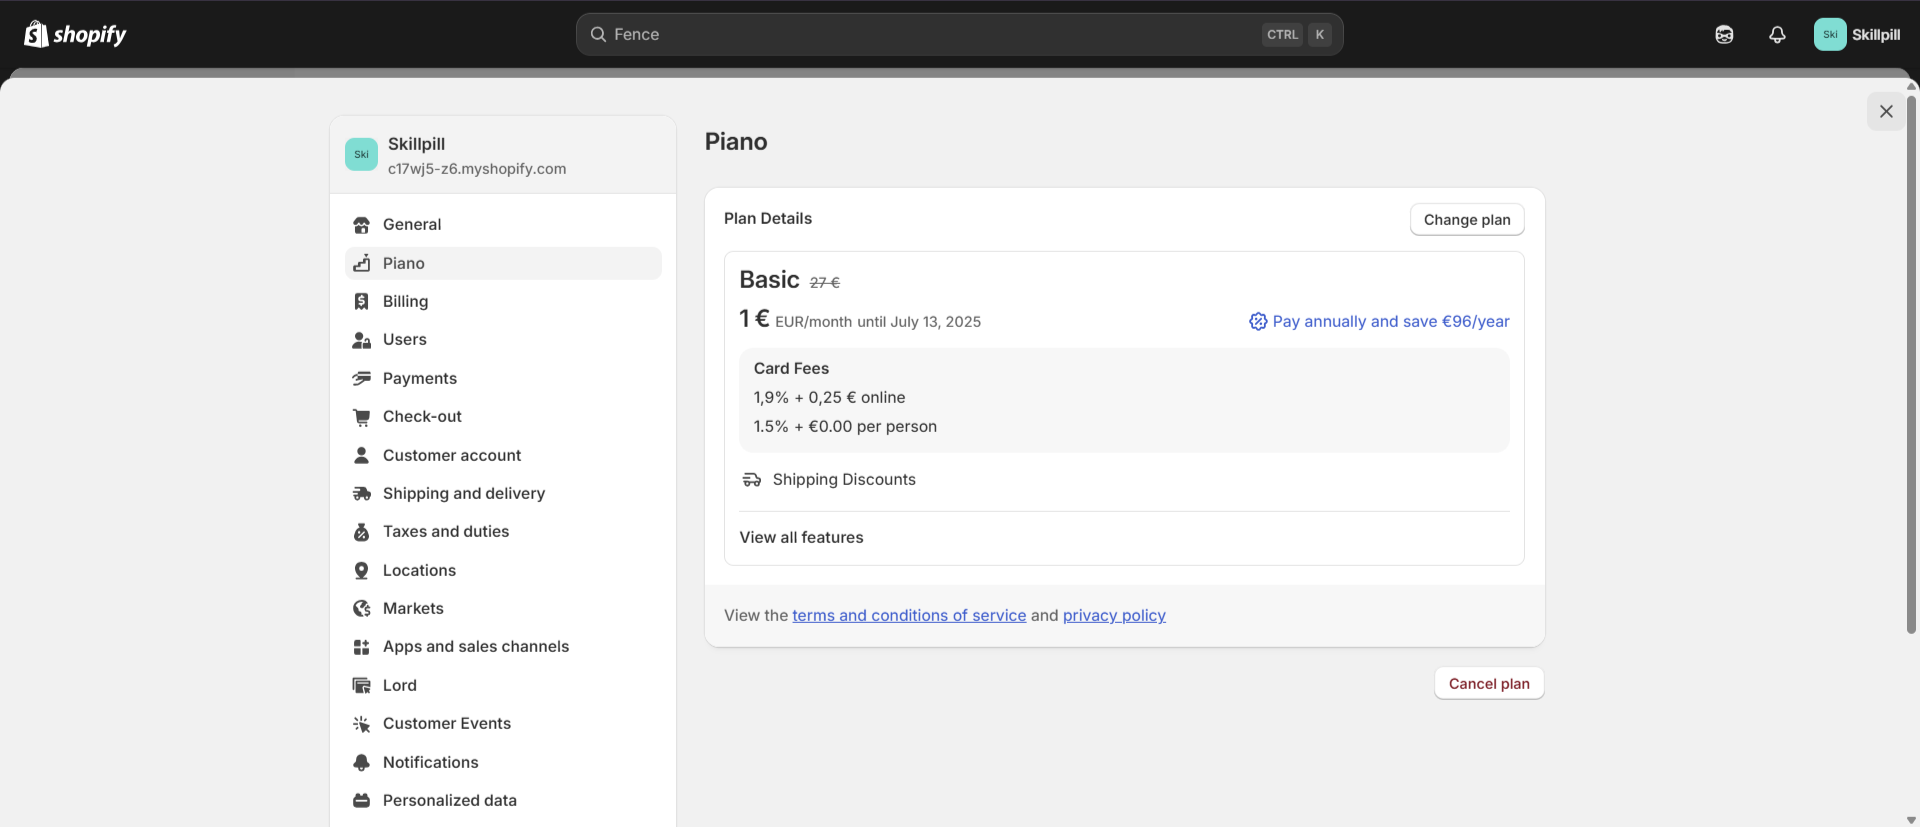Click the c17wj5-z6.myshopify.com domain text
Viewport: 1920px width, 827px height.
coord(477,169)
